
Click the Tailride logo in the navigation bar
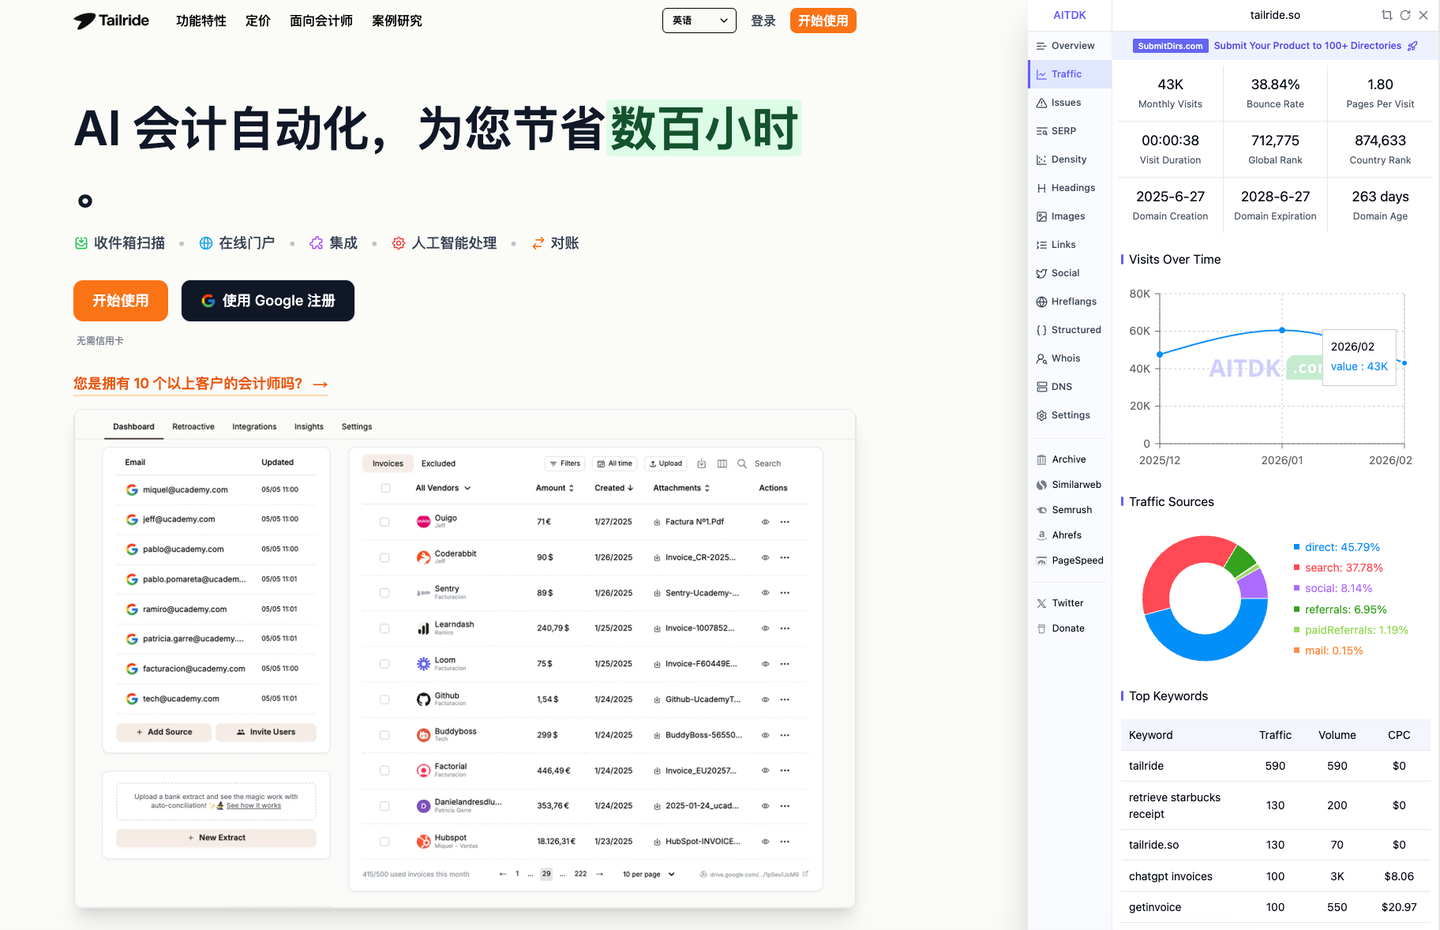tap(111, 20)
